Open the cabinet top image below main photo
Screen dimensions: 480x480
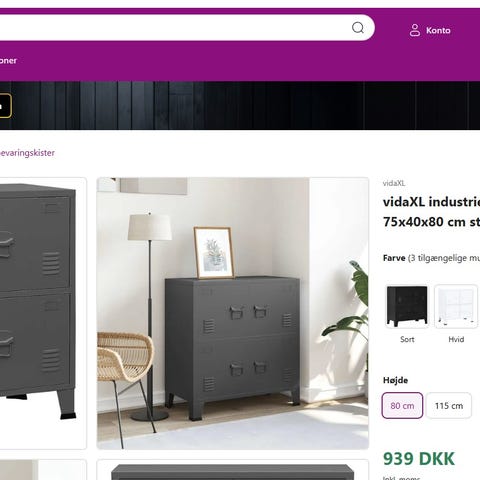coord(233,470)
